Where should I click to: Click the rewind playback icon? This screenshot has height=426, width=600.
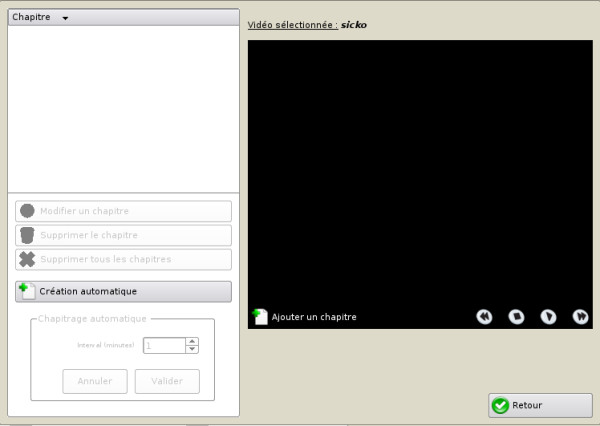click(x=484, y=317)
